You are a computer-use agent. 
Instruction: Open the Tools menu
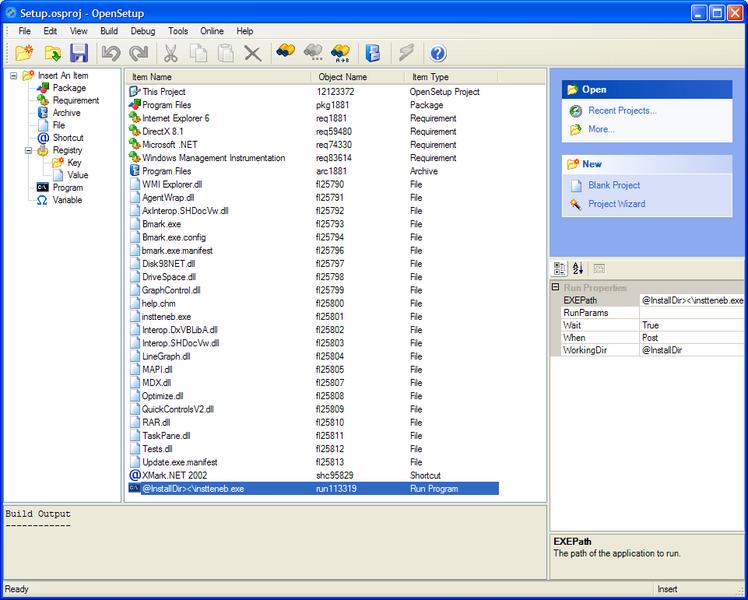tap(178, 31)
